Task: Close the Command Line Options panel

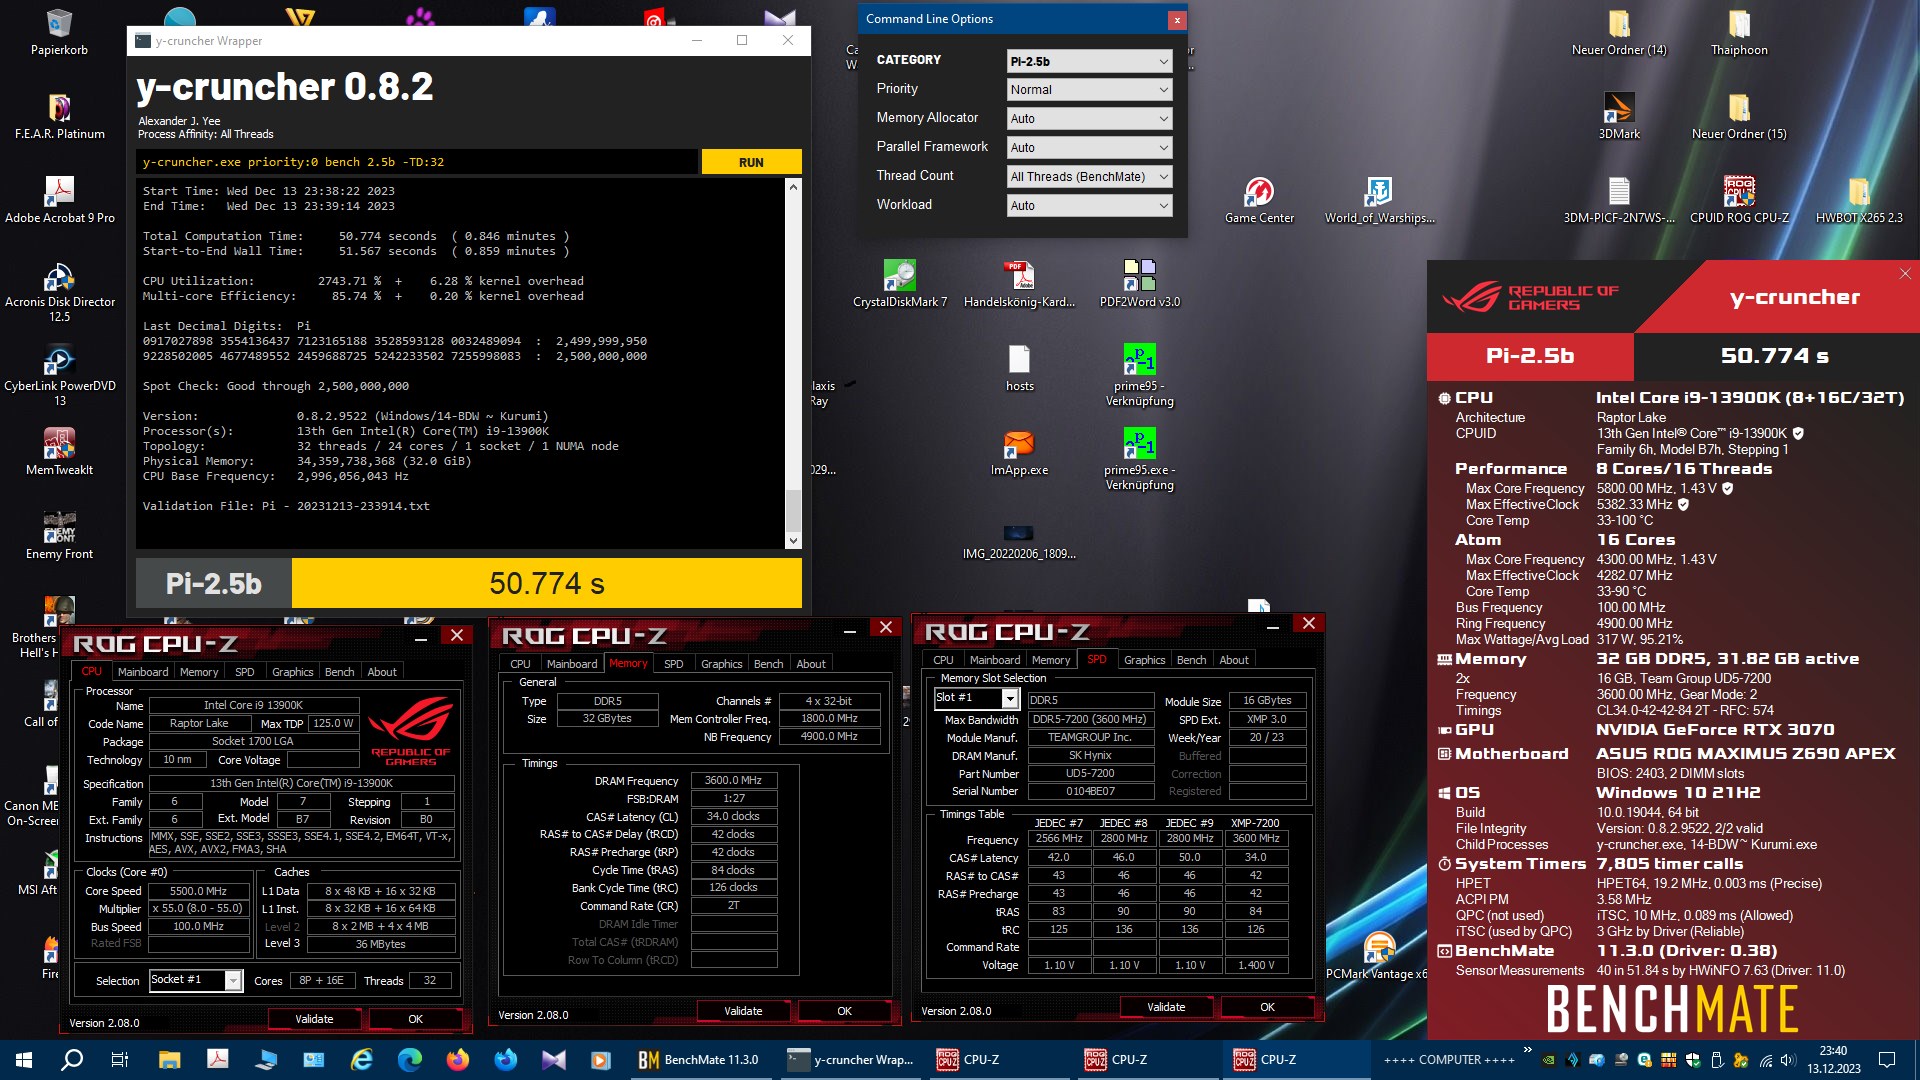Action: pyautogui.click(x=1177, y=20)
